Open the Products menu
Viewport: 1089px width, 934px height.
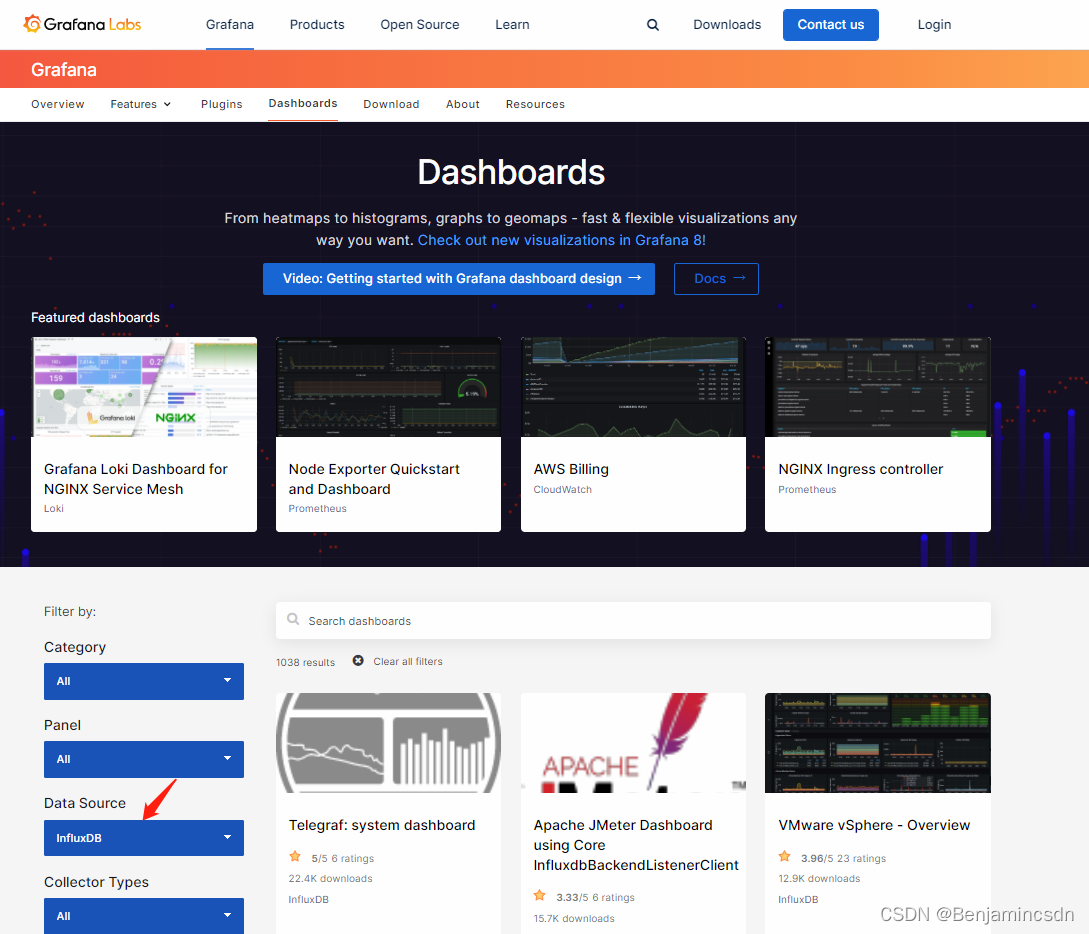(317, 25)
